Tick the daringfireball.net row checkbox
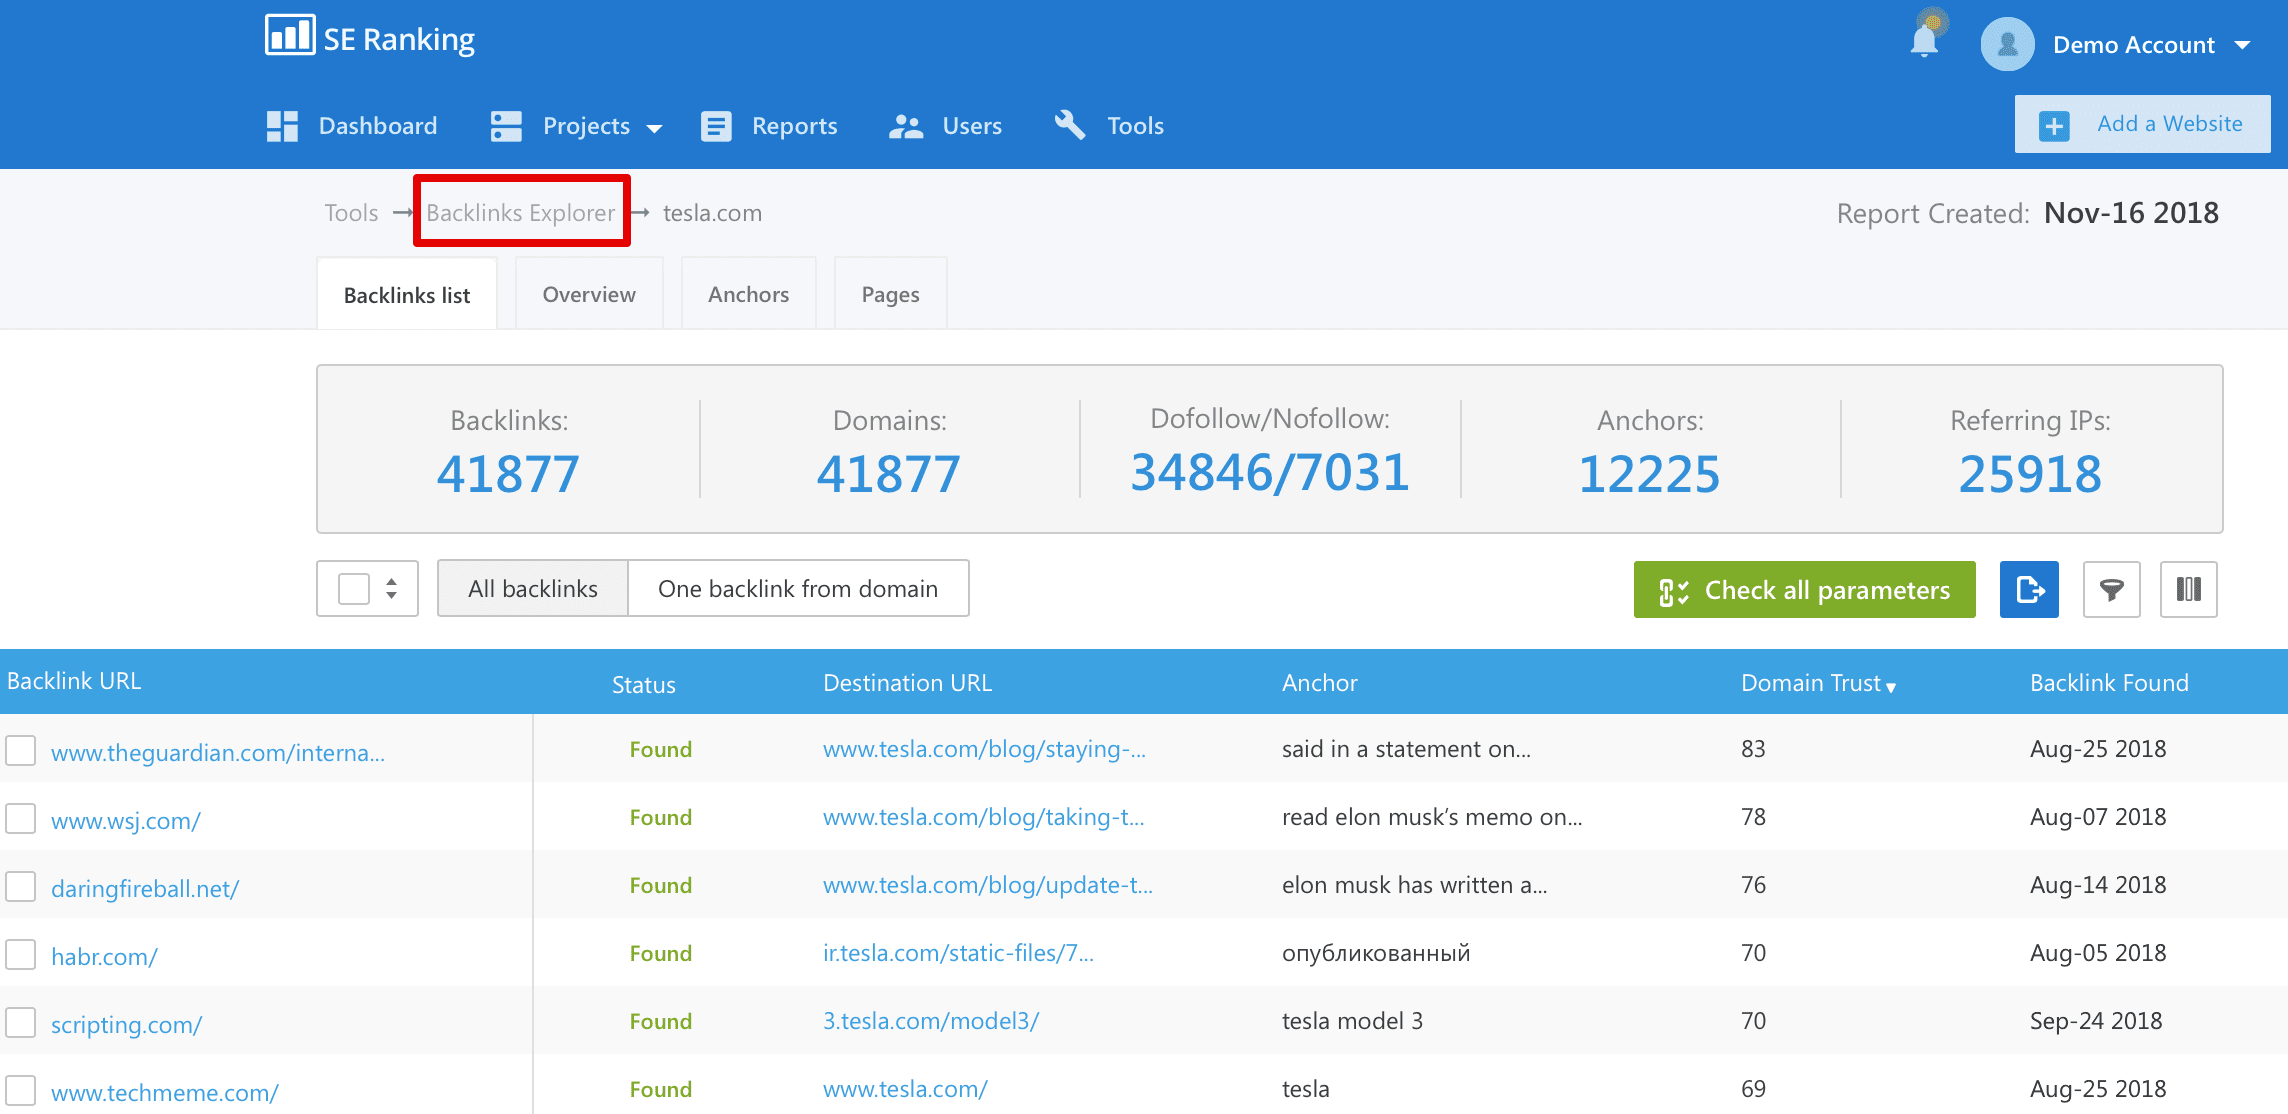This screenshot has width=2288, height=1114. 21,886
